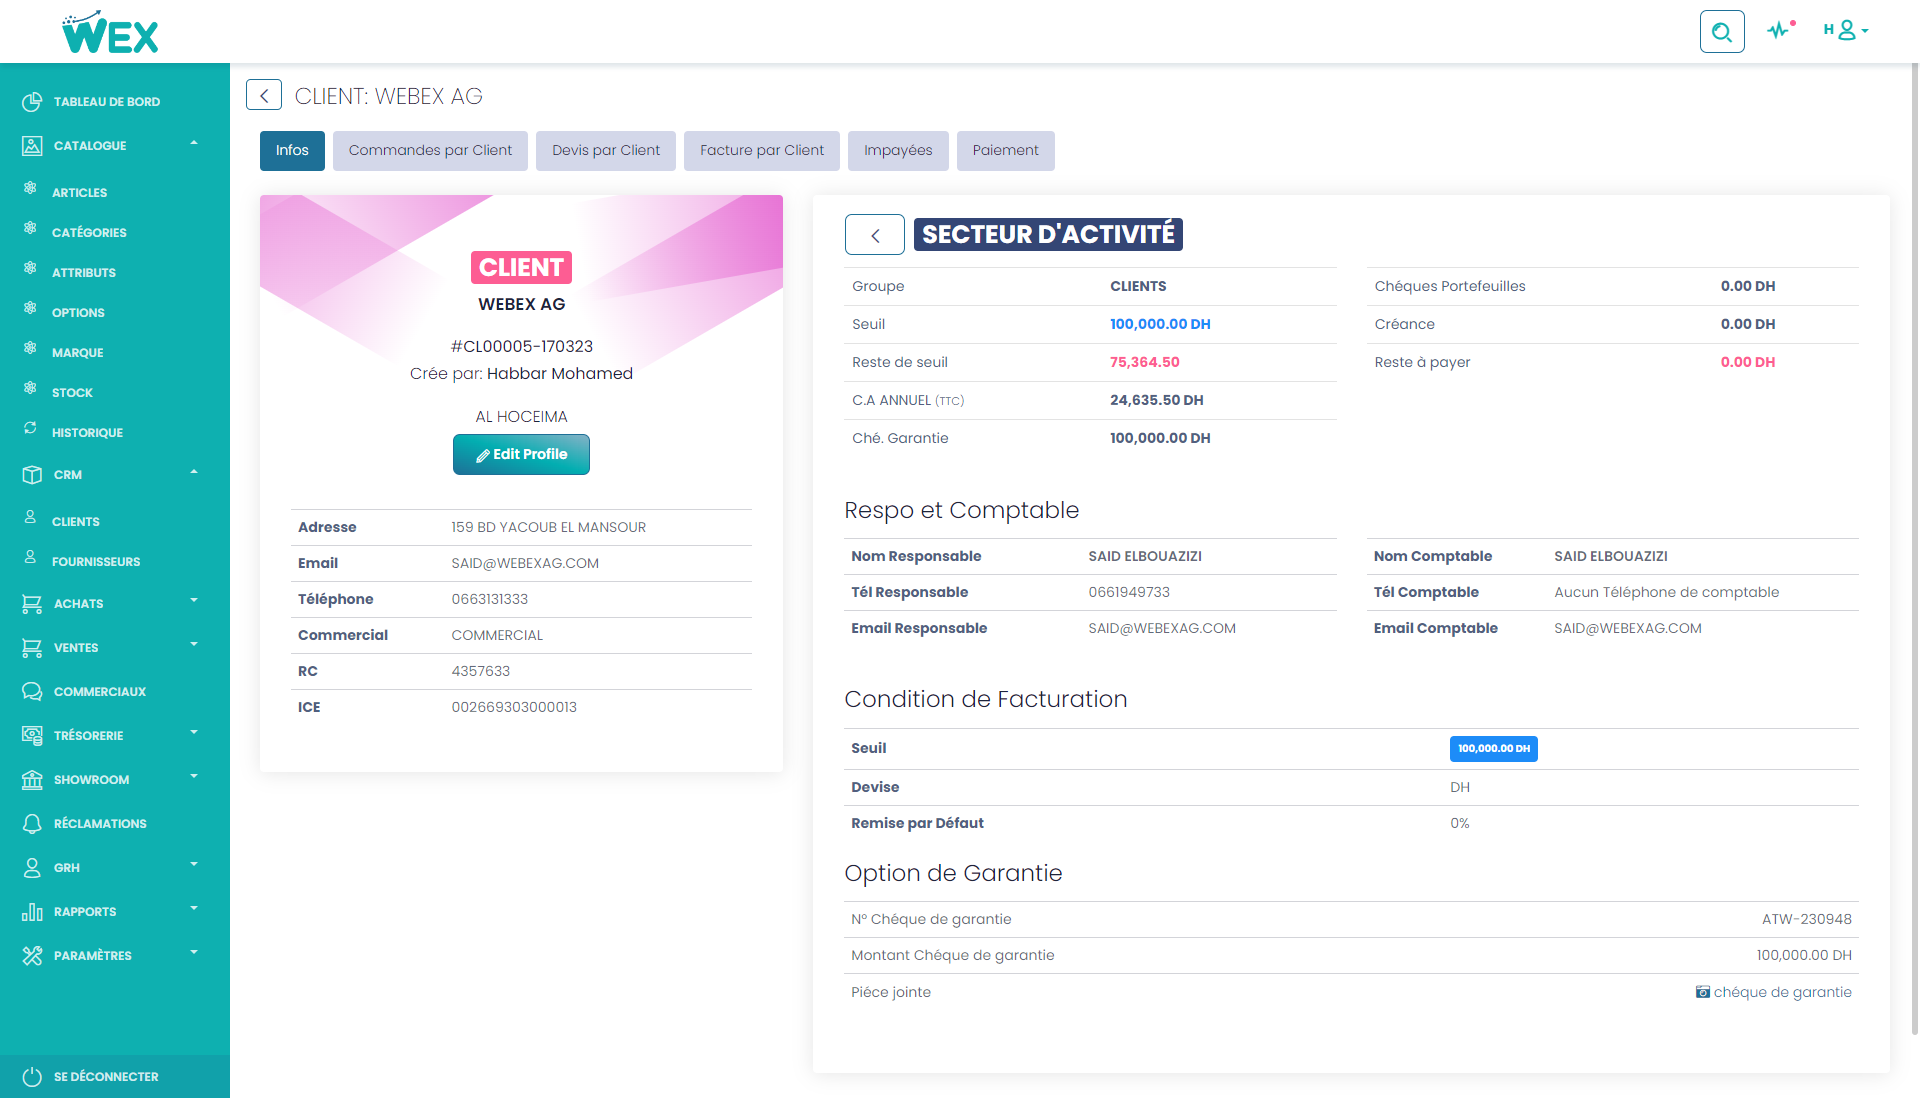
Task: Expand the Achats submenu arrow
Action: [x=194, y=600]
